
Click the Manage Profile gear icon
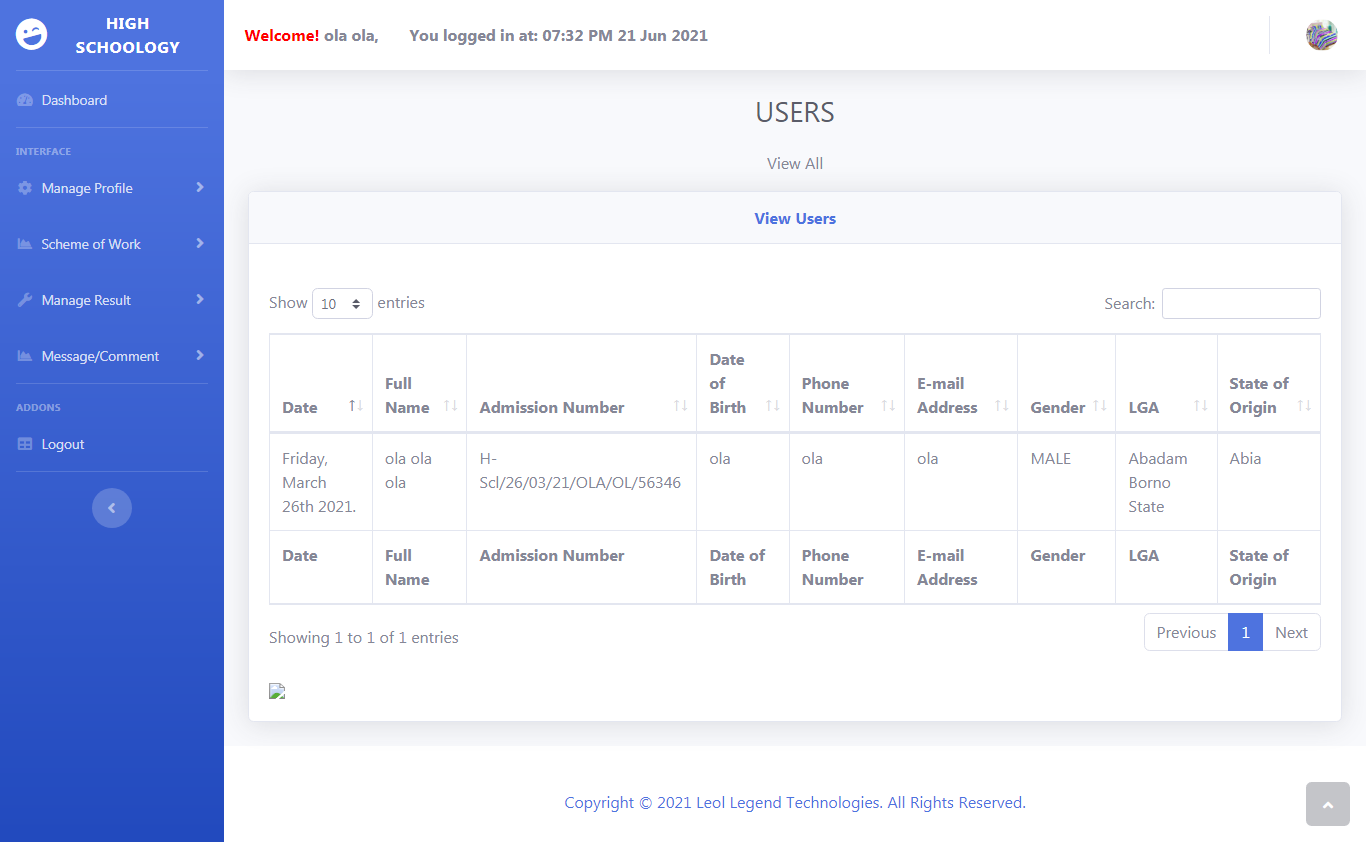coord(25,188)
